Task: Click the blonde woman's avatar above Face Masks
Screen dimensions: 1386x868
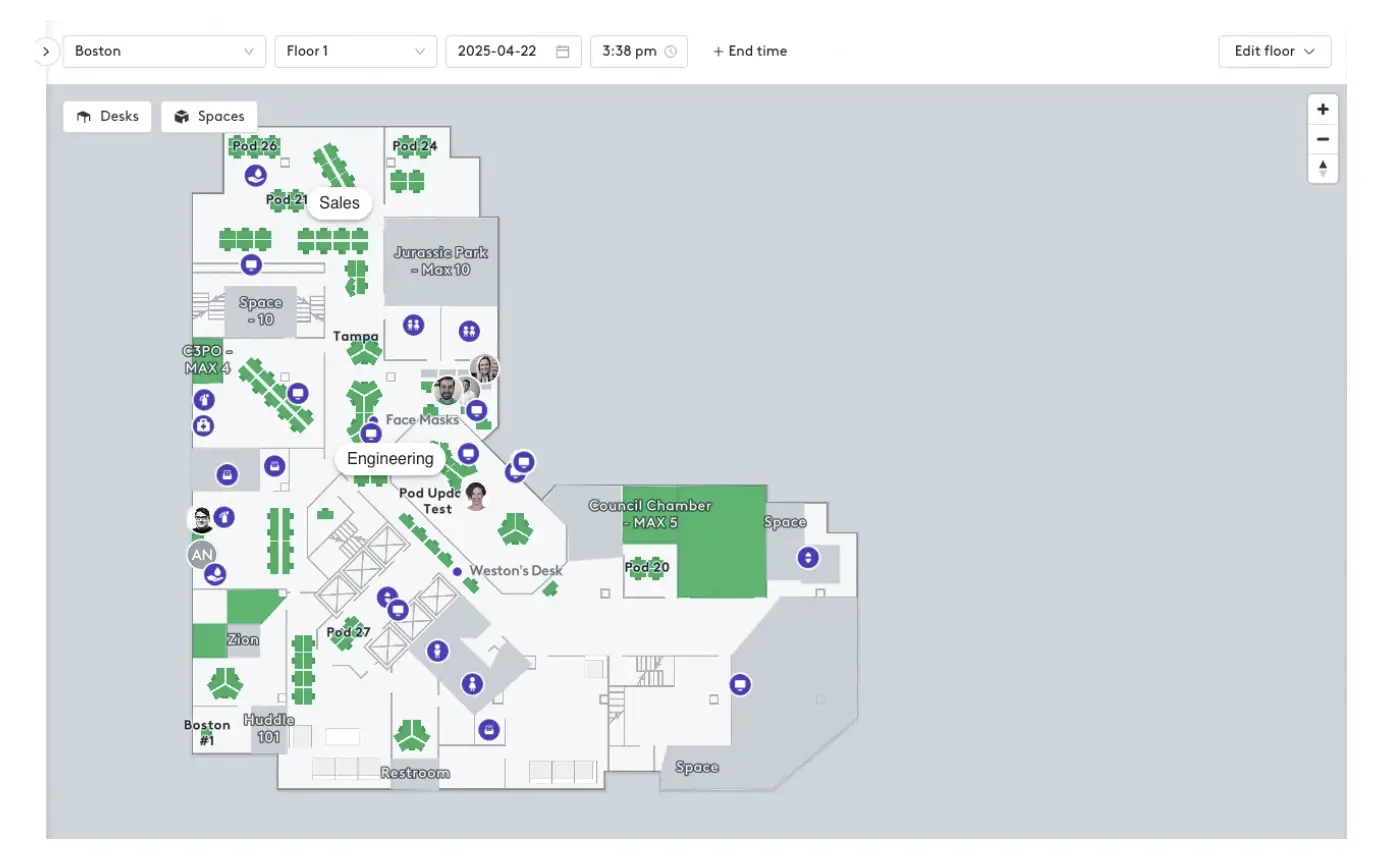Action: click(485, 369)
